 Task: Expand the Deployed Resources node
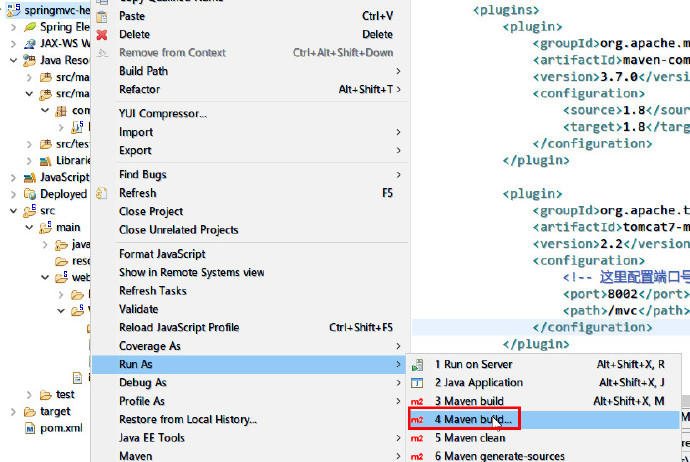click(13, 194)
